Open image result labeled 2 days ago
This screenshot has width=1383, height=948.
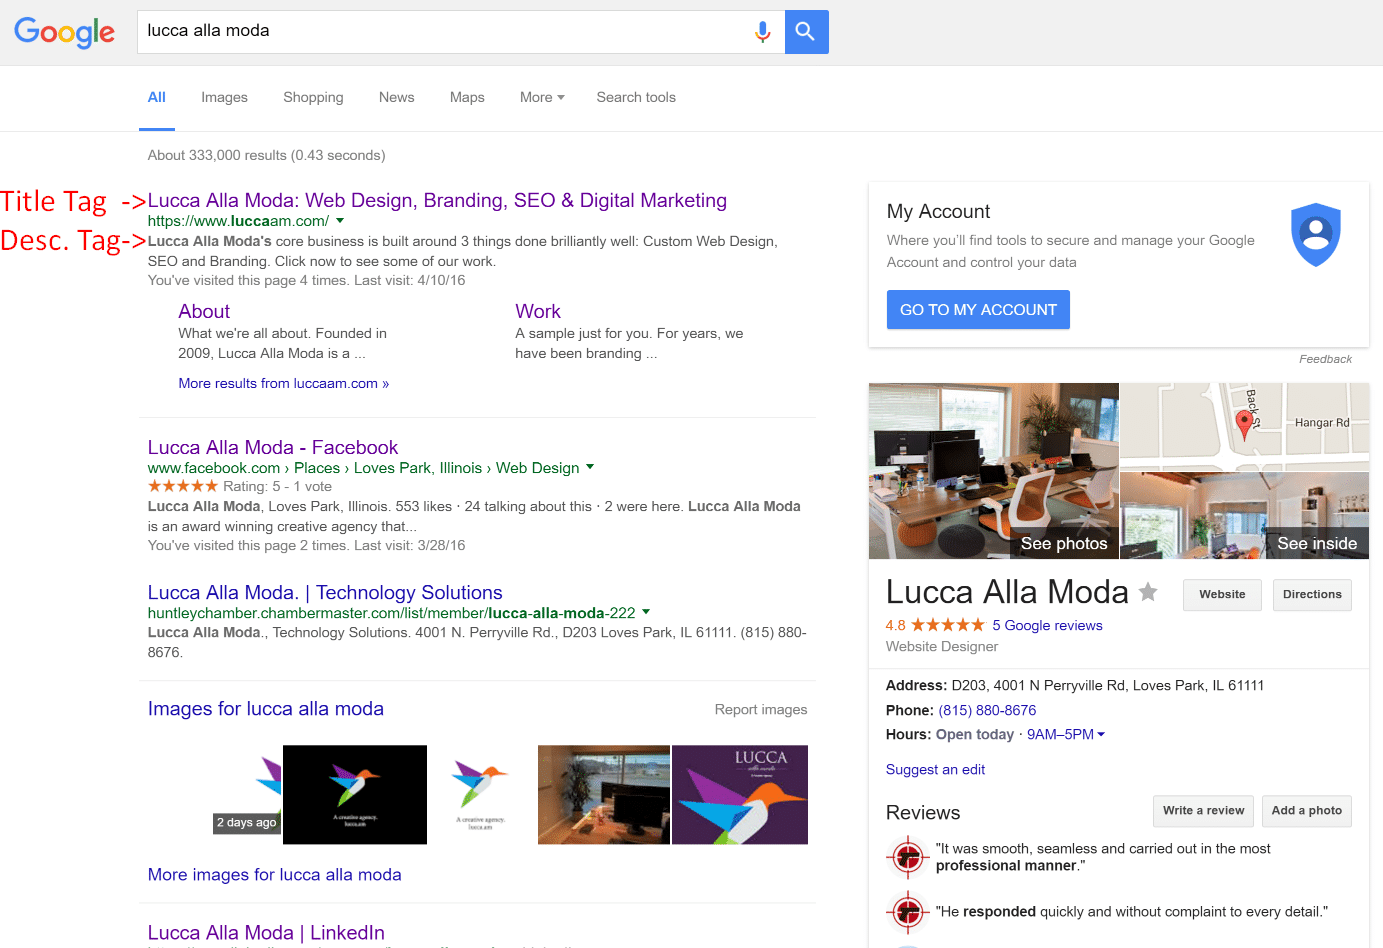click(248, 794)
